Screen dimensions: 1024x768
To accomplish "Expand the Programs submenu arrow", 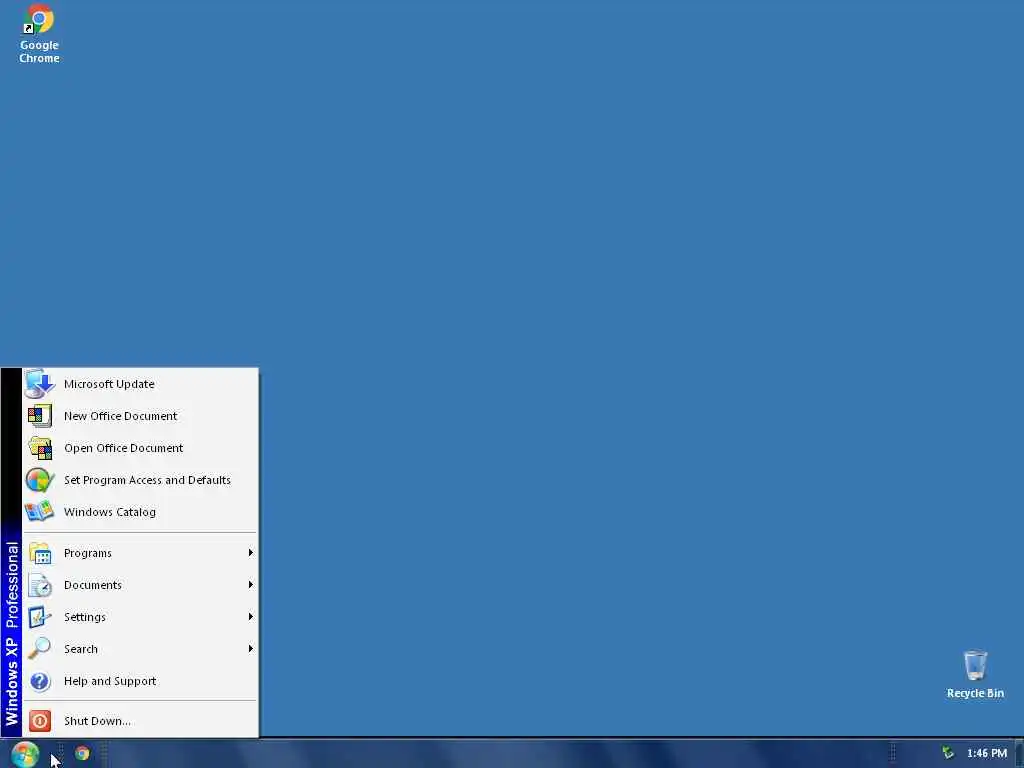I will (250, 552).
